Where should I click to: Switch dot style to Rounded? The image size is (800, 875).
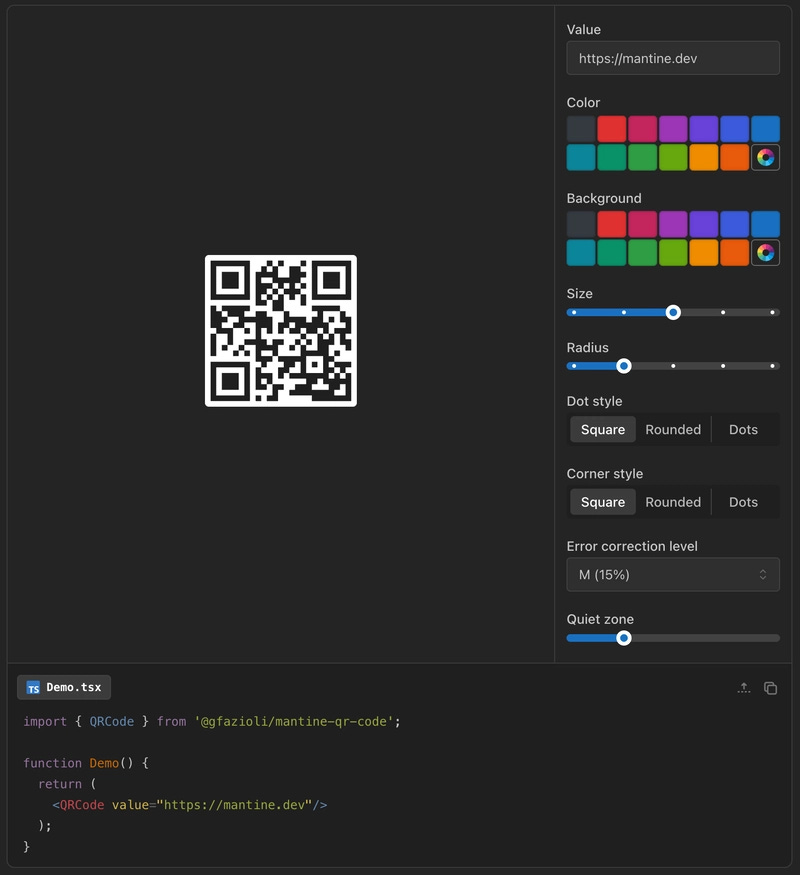tap(672, 429)
